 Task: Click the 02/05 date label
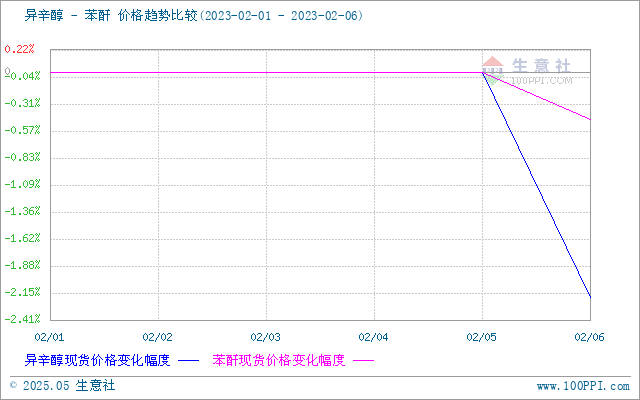click(482, 337)
